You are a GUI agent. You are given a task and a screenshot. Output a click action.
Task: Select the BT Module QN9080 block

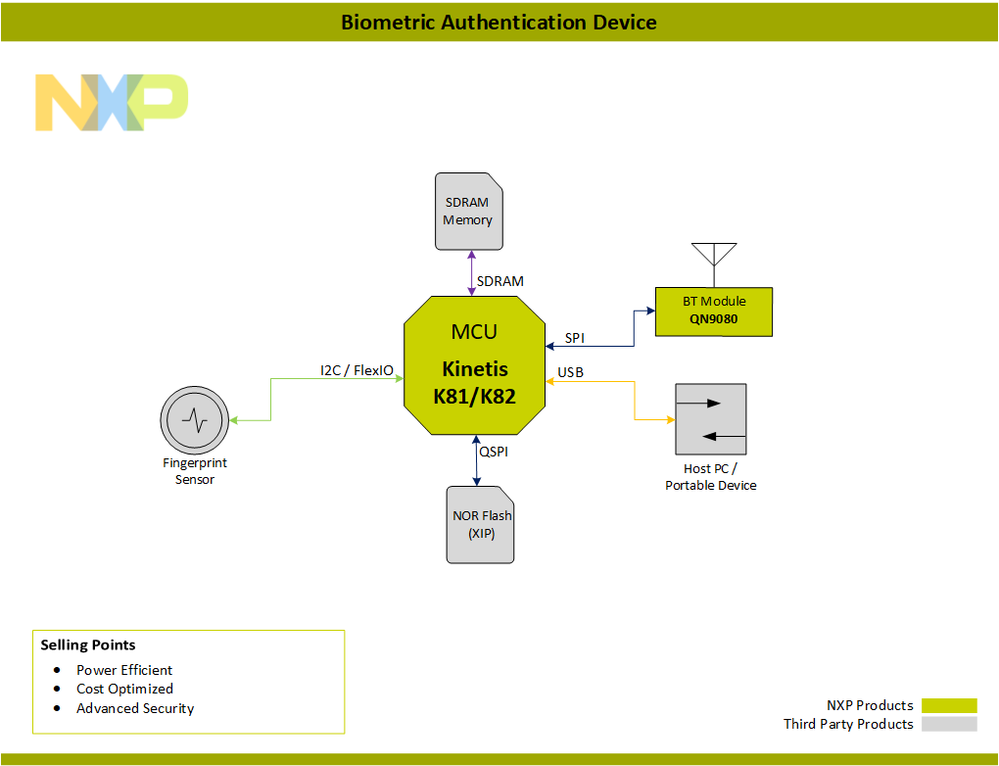click(714, 312)
